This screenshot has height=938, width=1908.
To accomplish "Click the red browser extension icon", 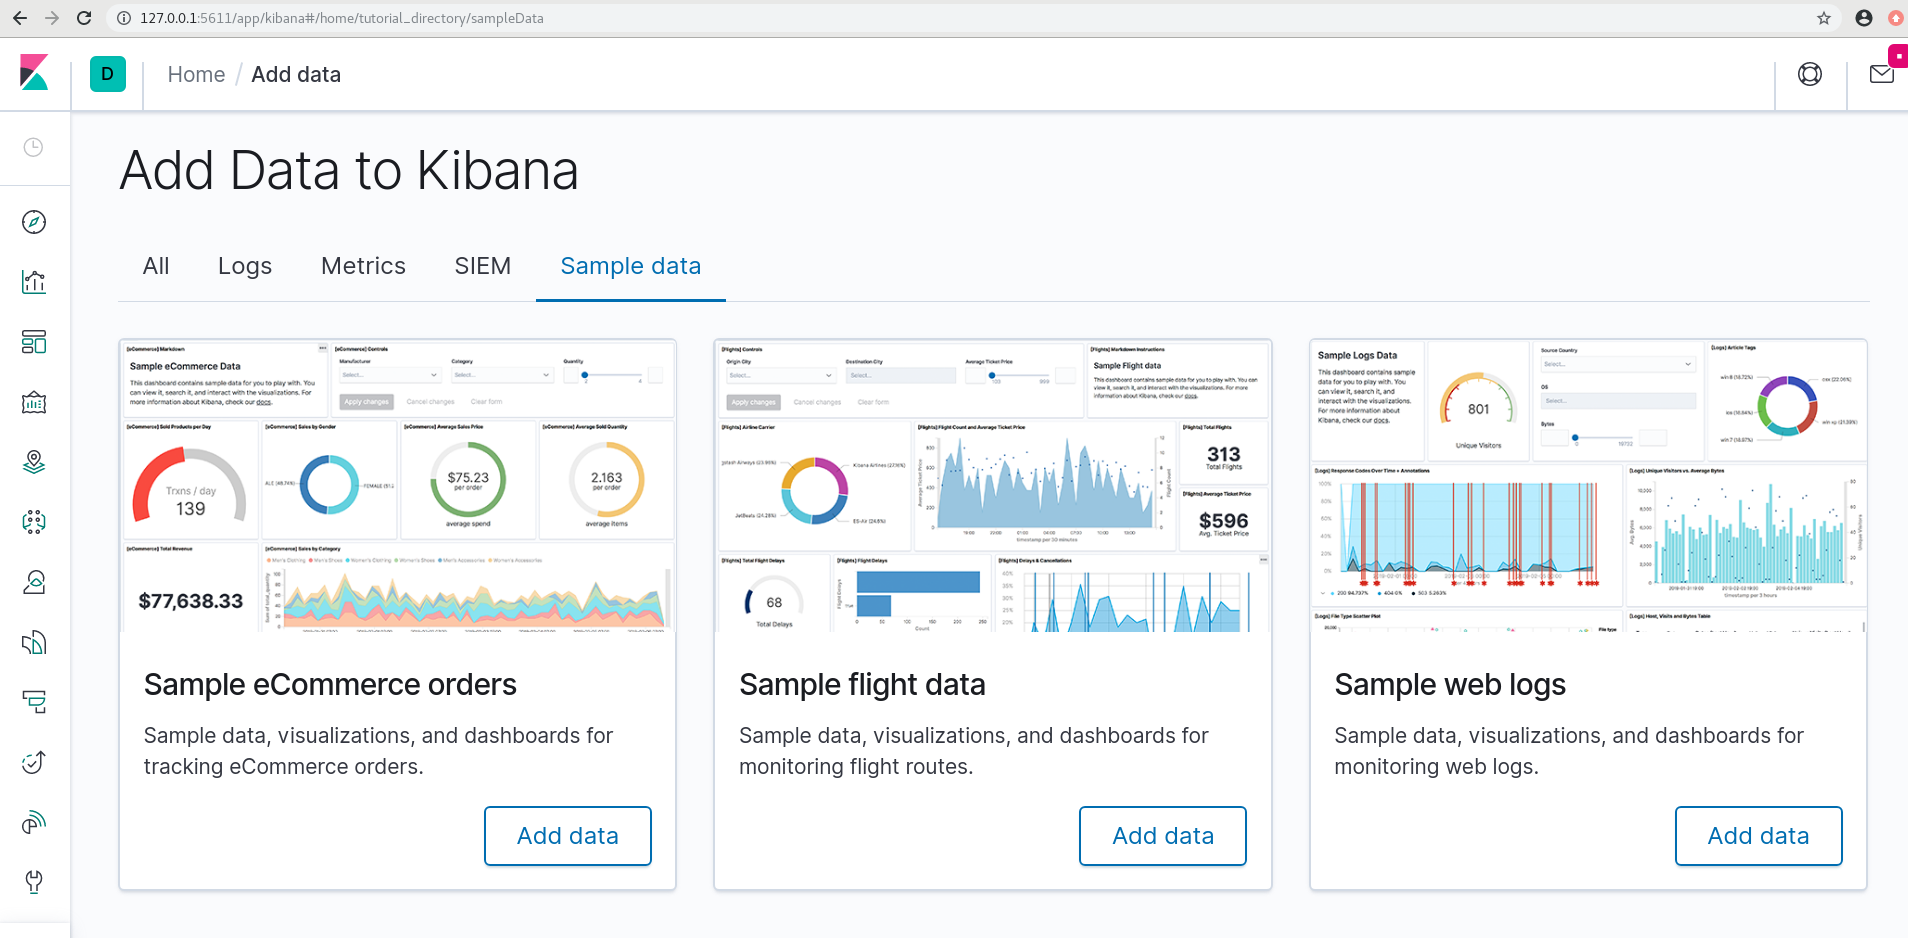I will coord(1895,18).
